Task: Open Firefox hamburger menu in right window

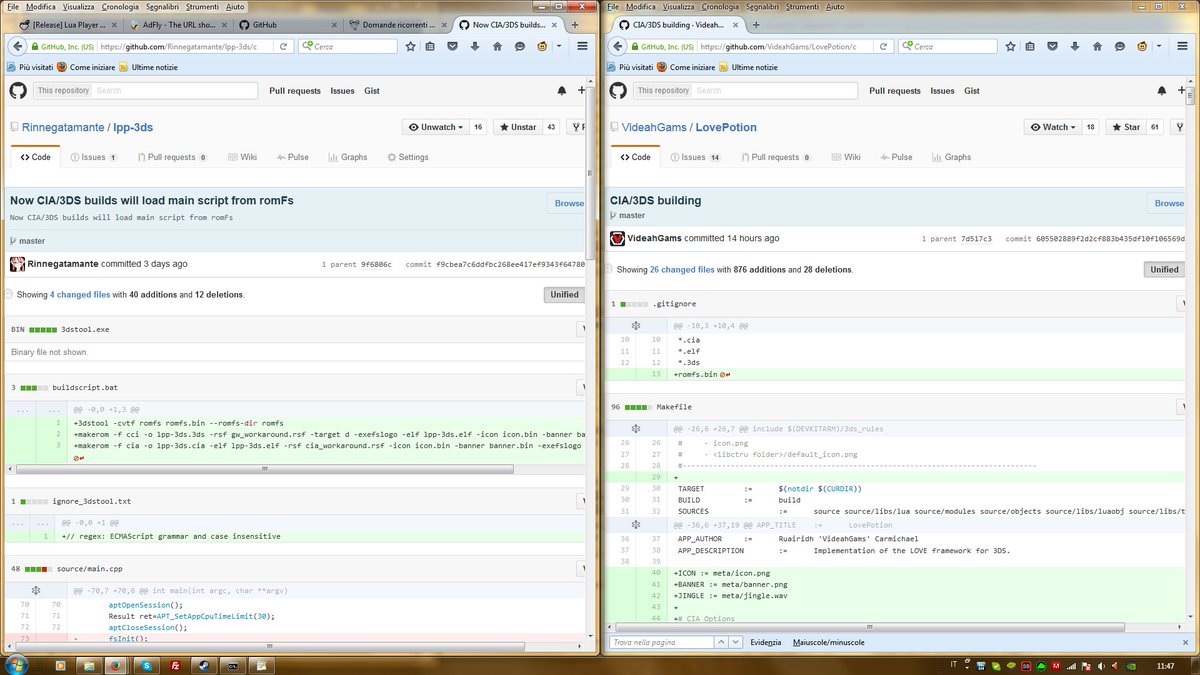Action: tap(1182, 46)
